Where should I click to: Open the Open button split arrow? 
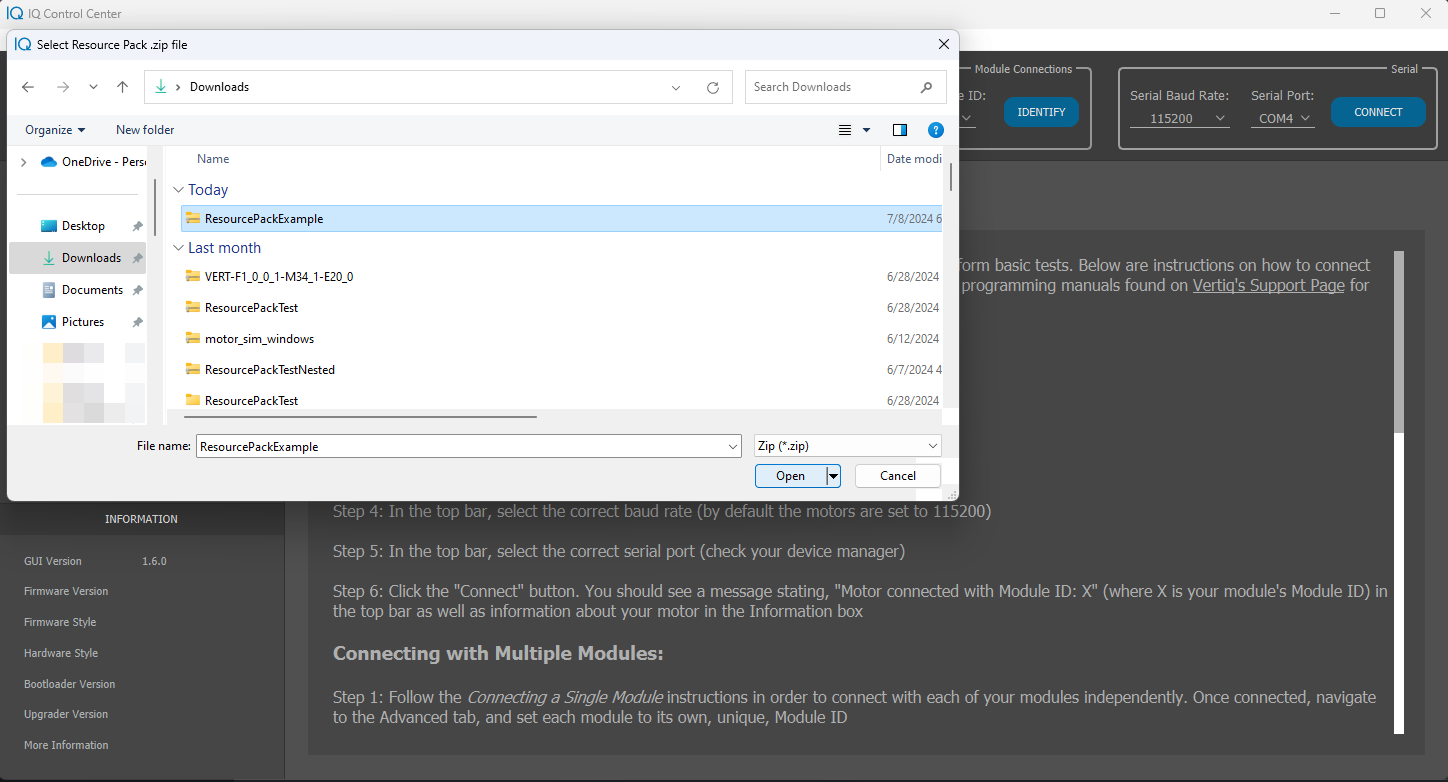833,476
